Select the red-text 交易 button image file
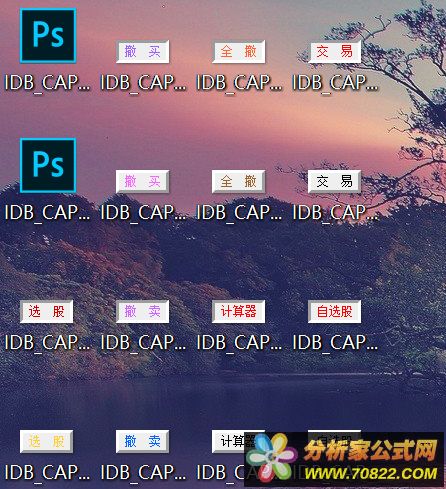The height and width of the screenshot is (489, 446). (335, 52)
